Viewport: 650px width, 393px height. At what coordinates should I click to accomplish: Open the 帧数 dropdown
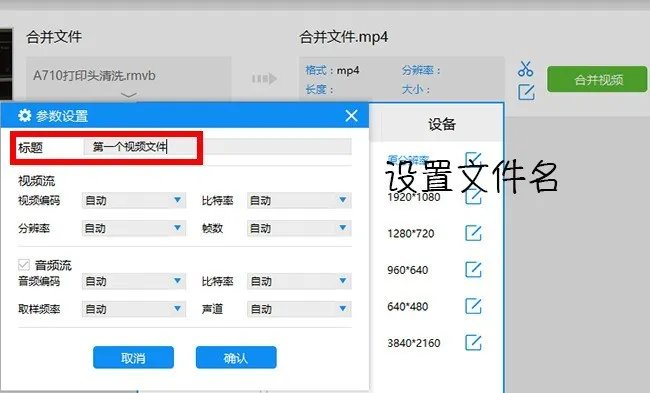coord(299,228)
